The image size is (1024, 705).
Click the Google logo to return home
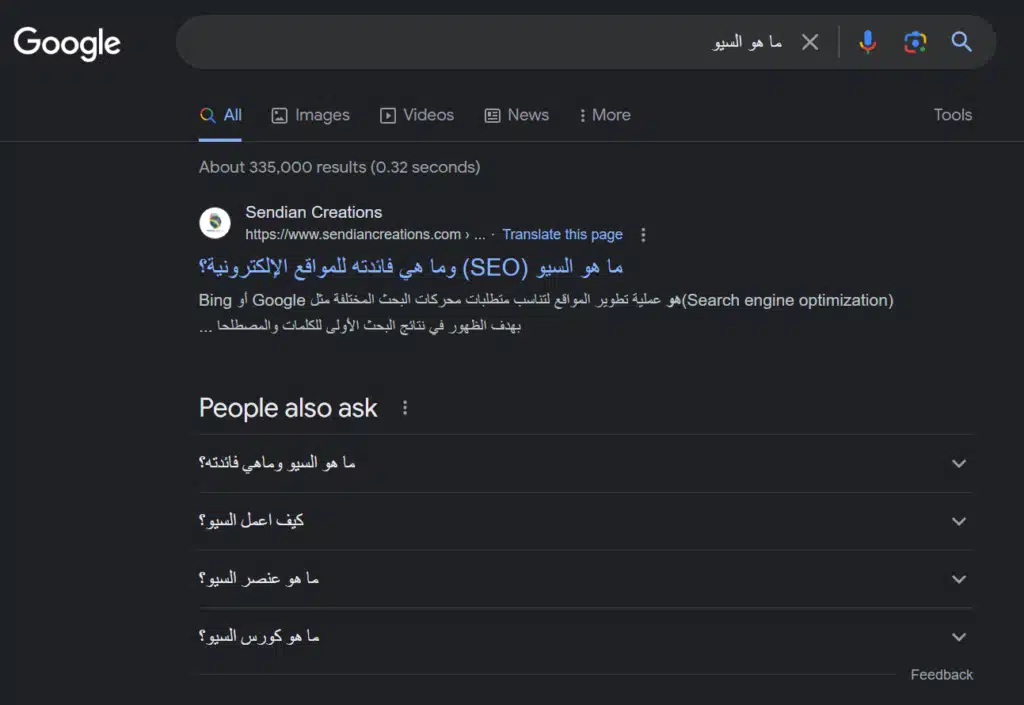click(66, 42)
